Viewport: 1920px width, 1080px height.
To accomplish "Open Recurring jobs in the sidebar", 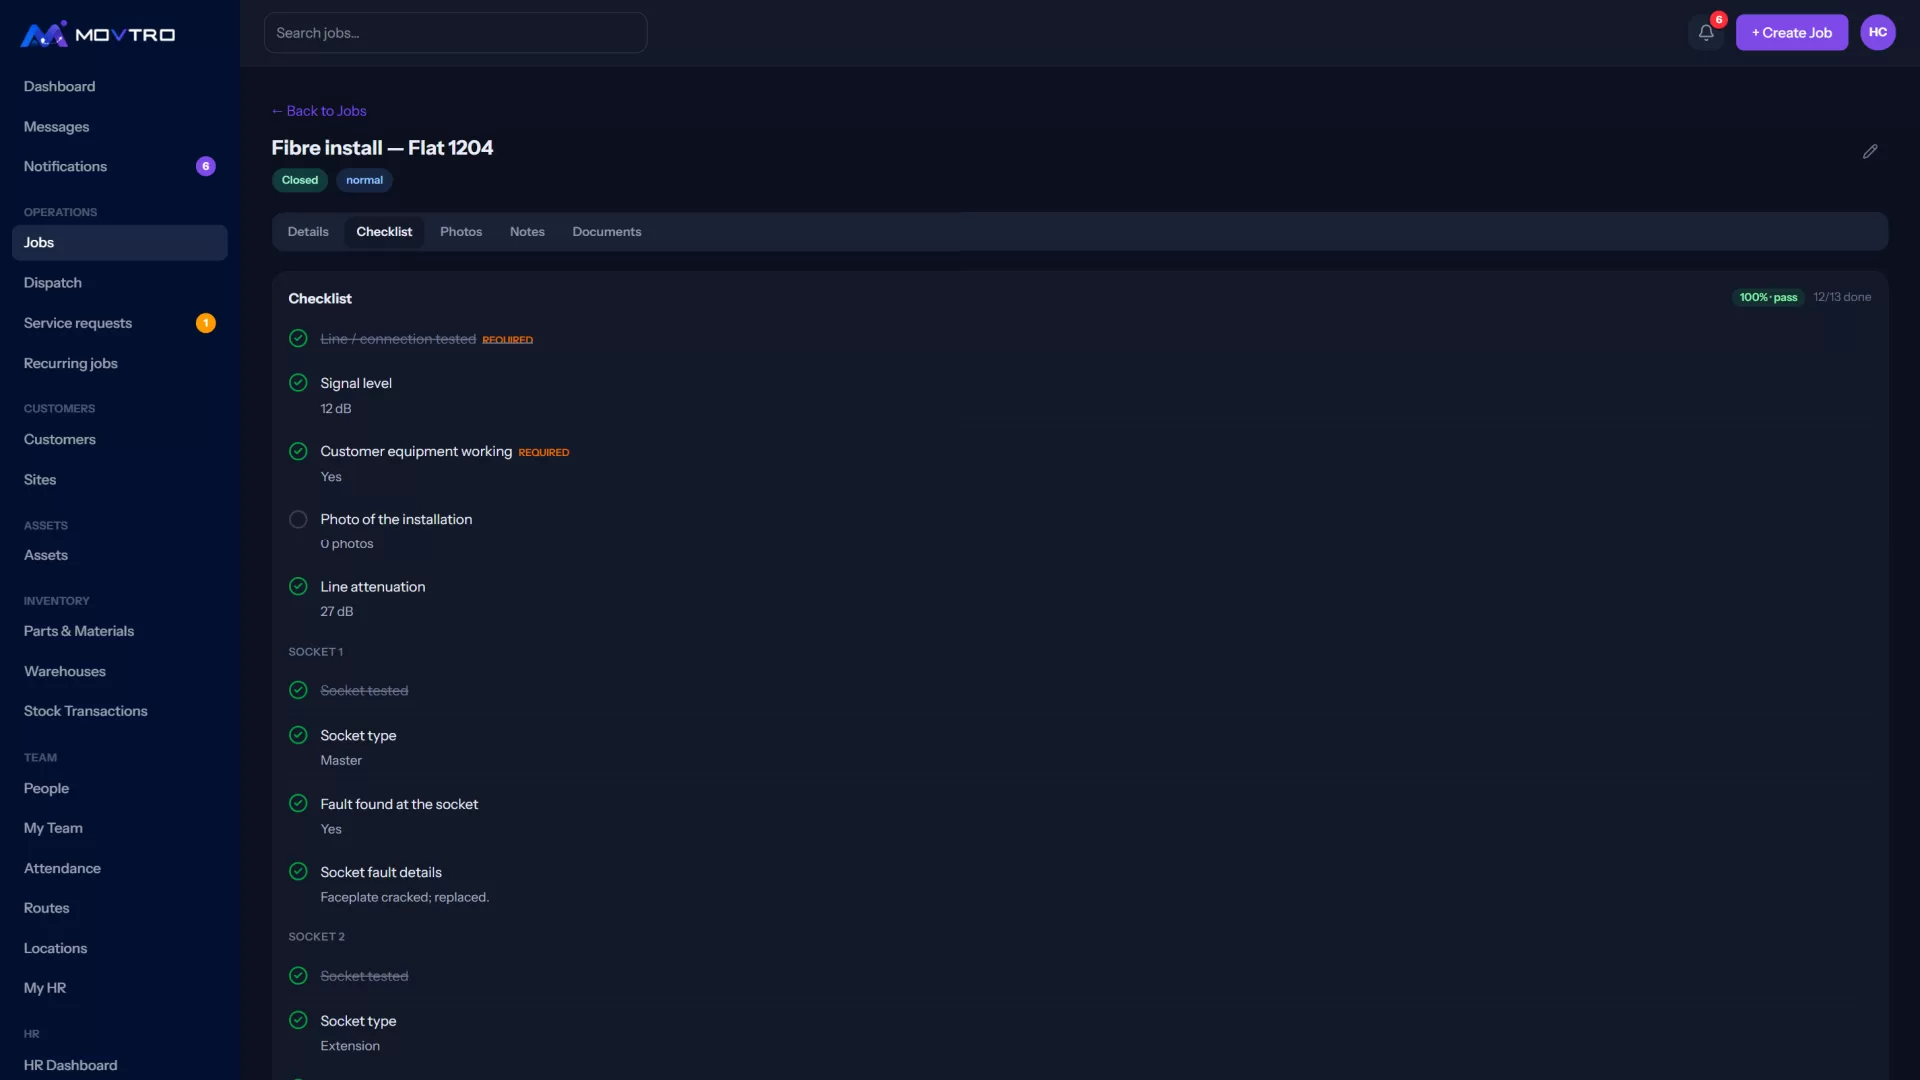I will pyautogui.click(x=120, y=363).
